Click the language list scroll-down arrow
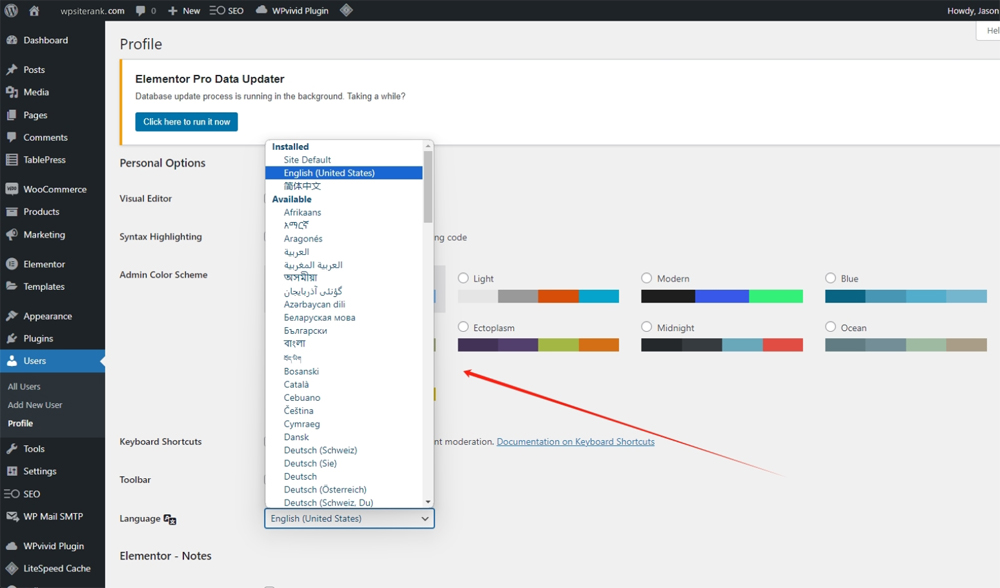 click(428, 502)
